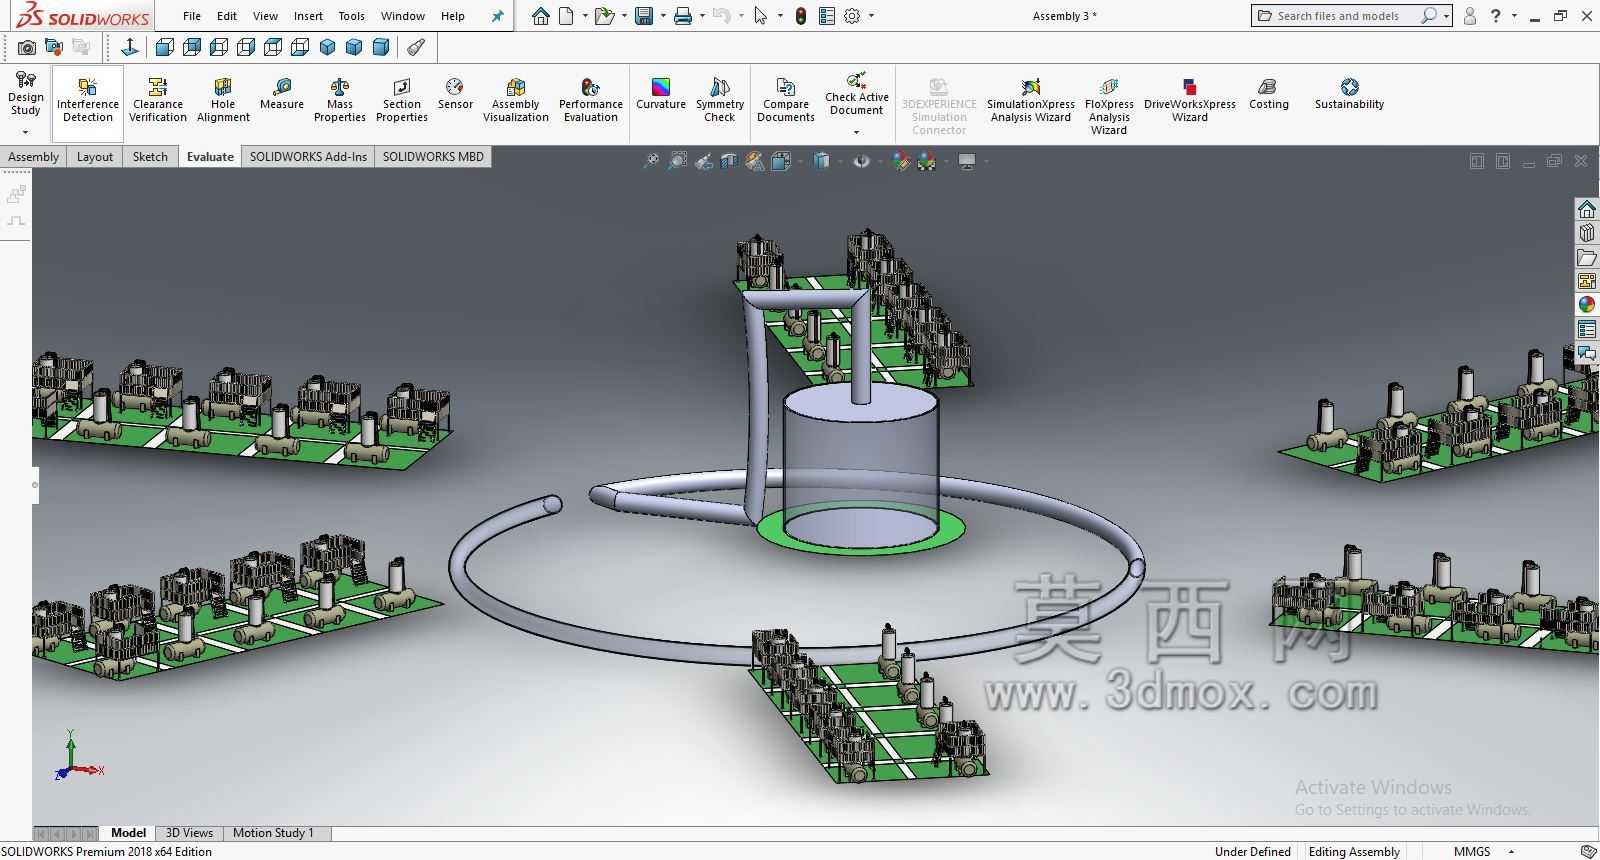
Task: Click Edit Appearance color wheel in view toolbar
Action: click(901, 161)
